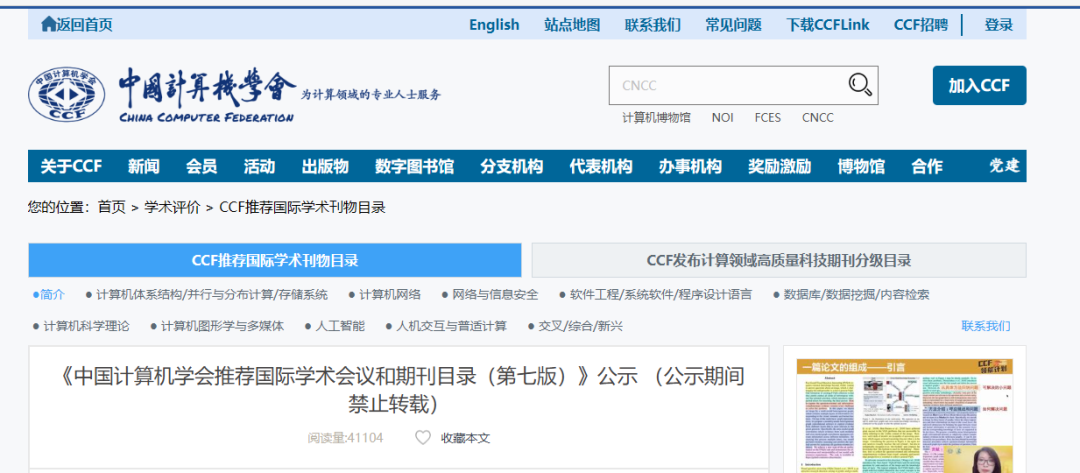
Task: Click 学术评价 in the breadcrumb
Action: point(172,207)
